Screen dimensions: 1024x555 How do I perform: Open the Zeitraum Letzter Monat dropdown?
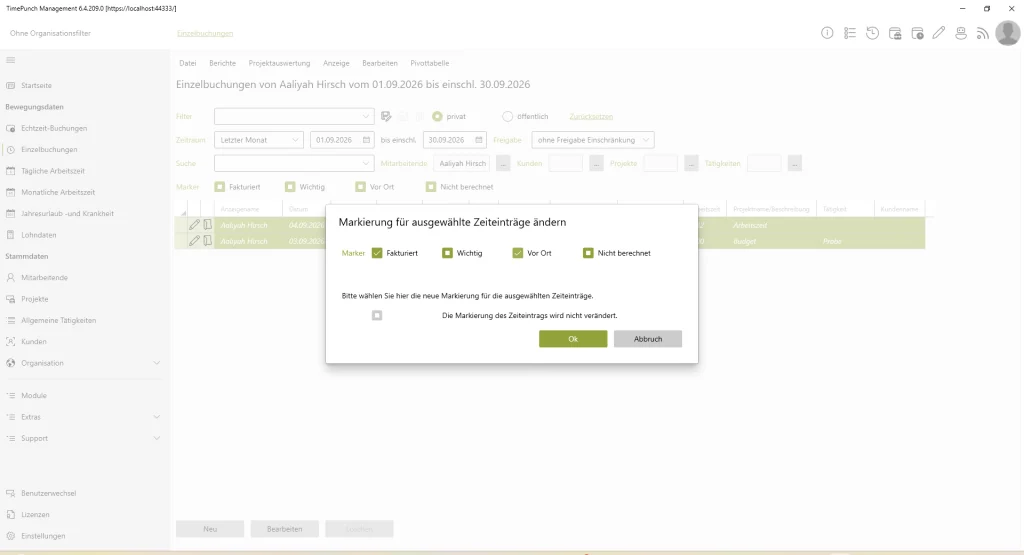click(259, 140)
